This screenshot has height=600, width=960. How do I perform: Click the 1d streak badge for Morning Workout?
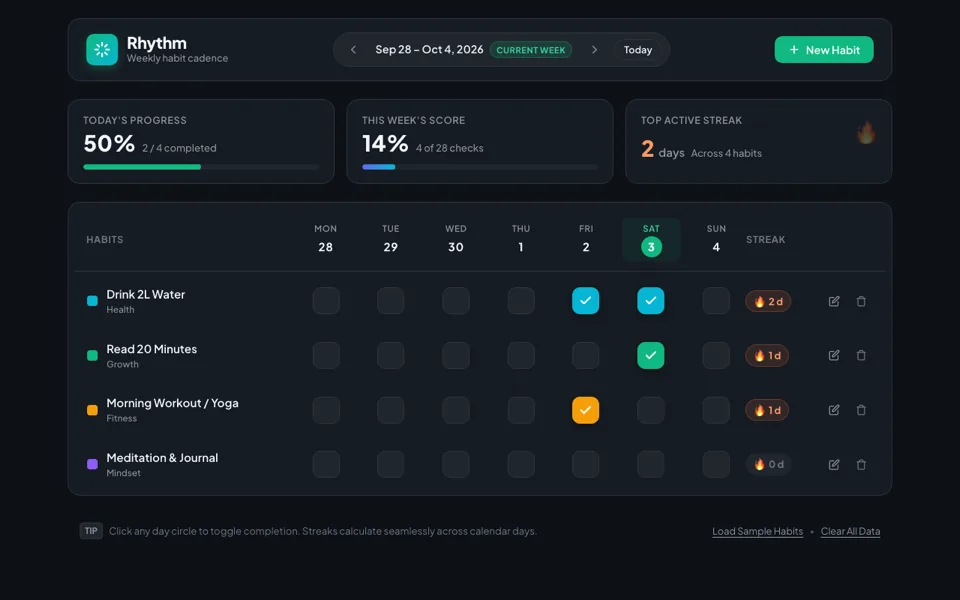click(767, 410)
